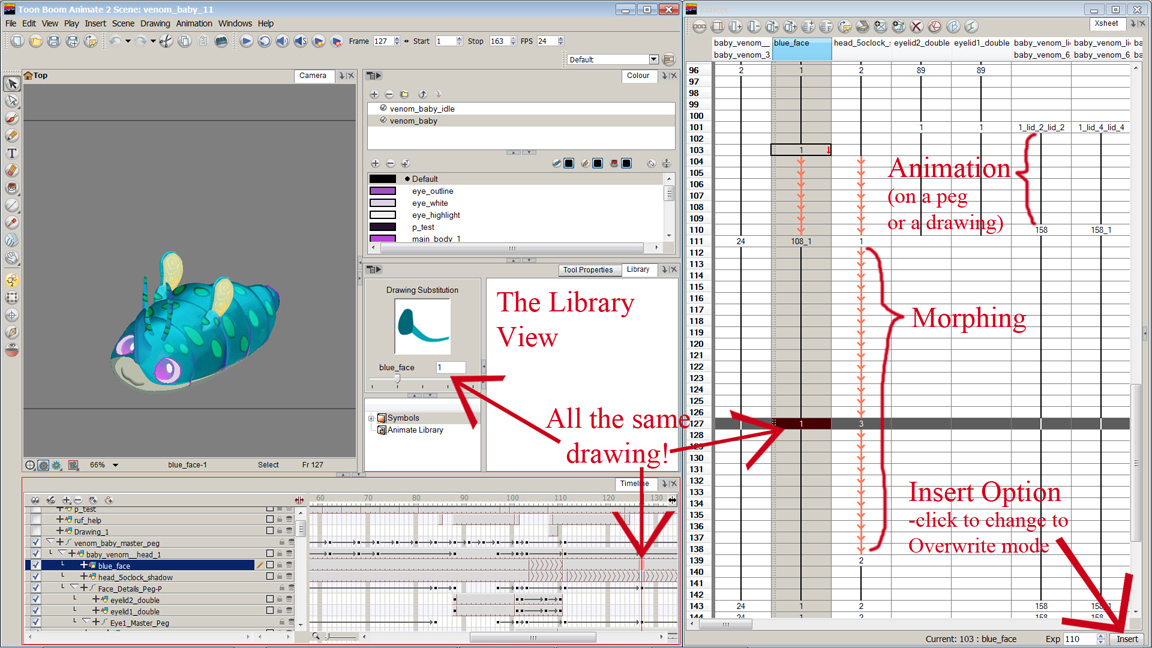Collapse the venom_baby_master_peg layer
This screenshot has width=1152, height=648.
coord(49,542)
